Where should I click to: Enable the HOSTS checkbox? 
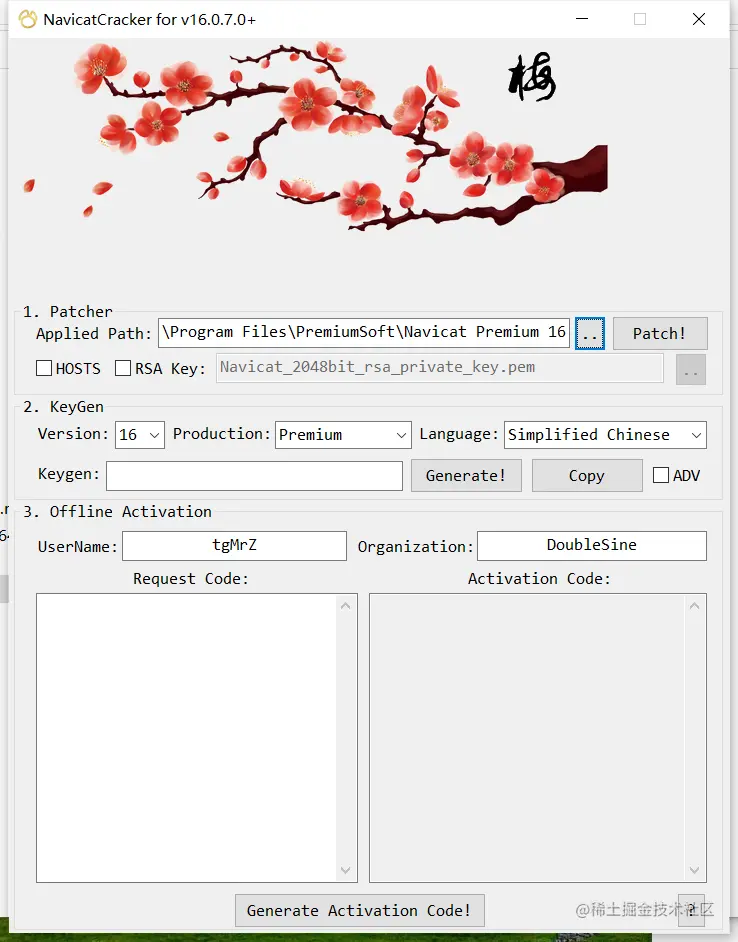pyautogui.click(x=44, y=368)
